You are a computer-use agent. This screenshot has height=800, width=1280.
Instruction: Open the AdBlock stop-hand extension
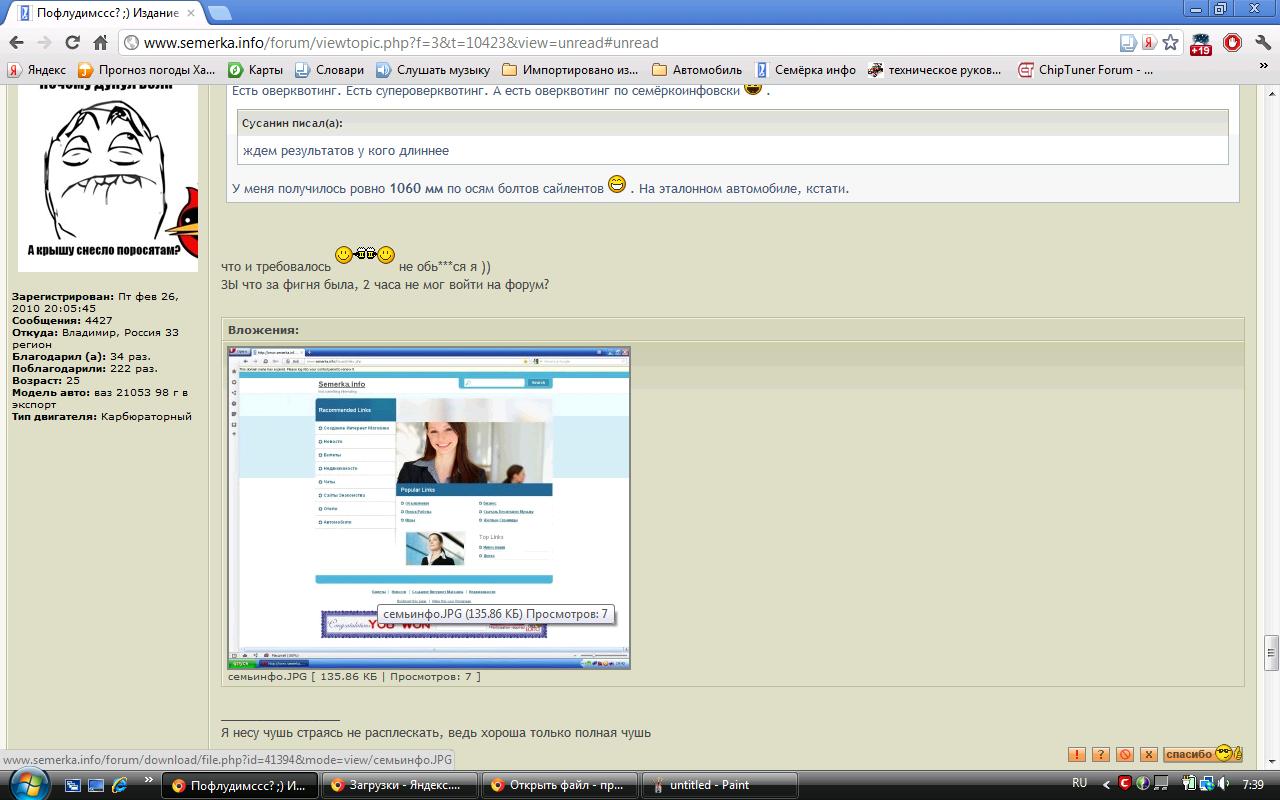(x=1232, y=43)
